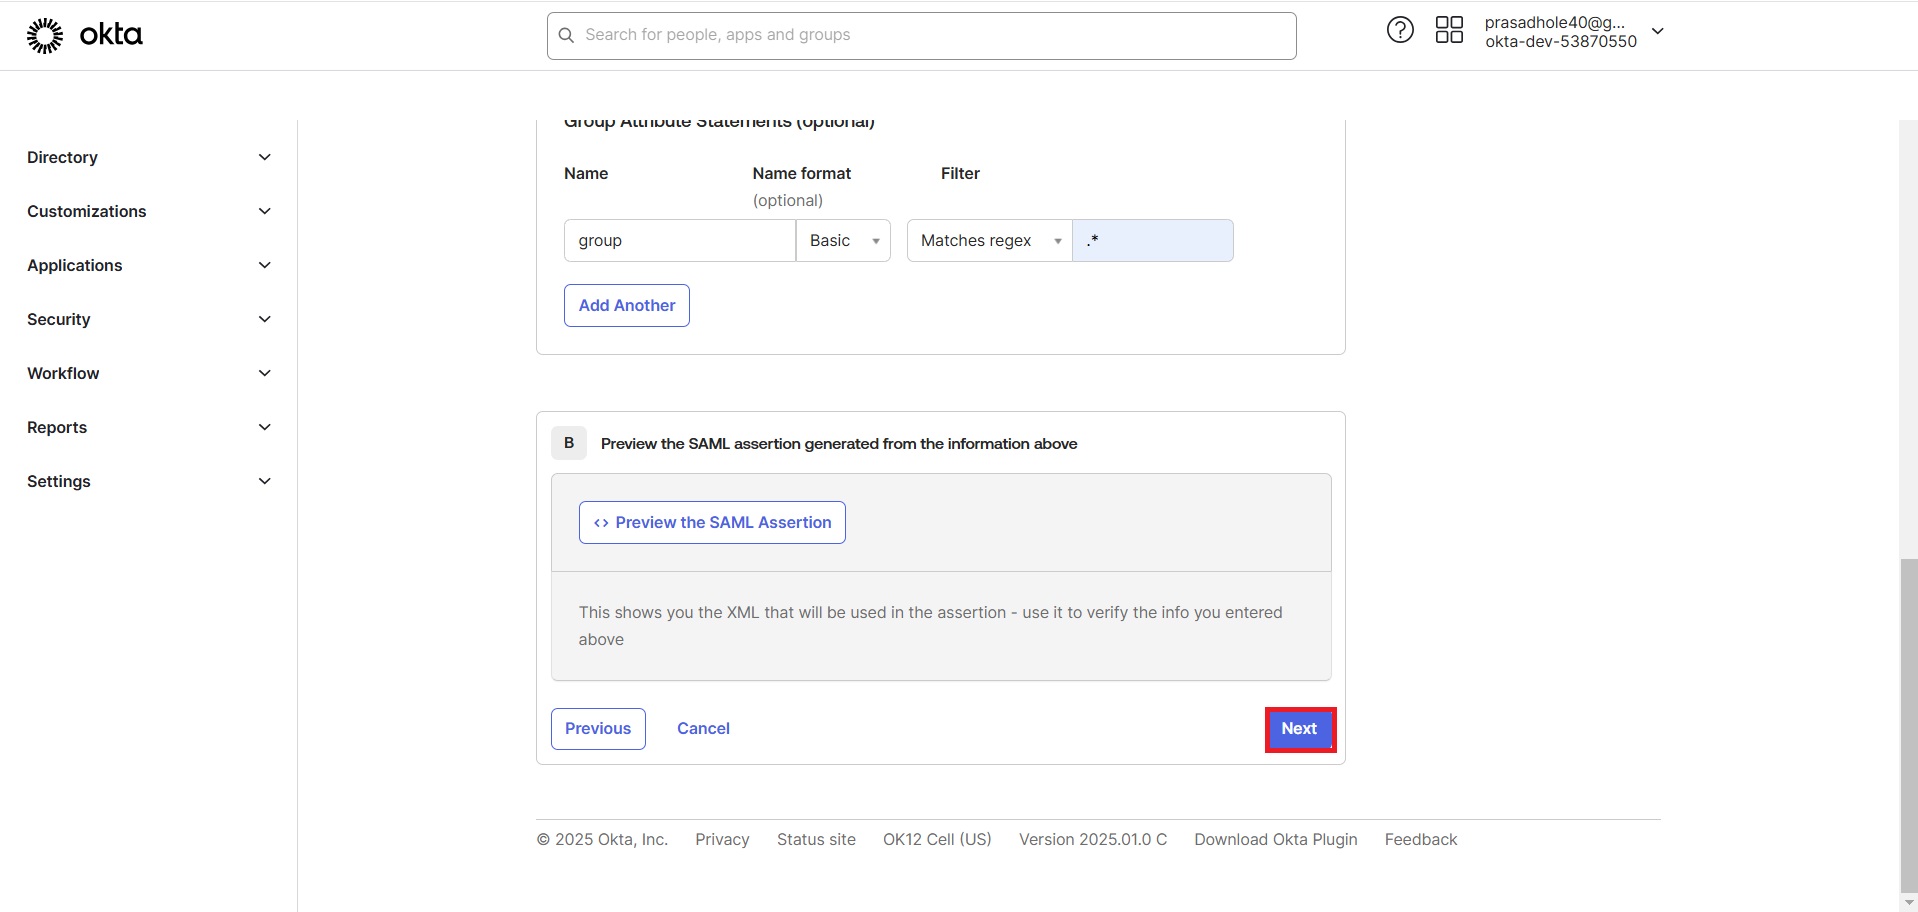Click the Okta logo
The image size is (1918, 912).
pyautogui.click(x=83, y=34)
